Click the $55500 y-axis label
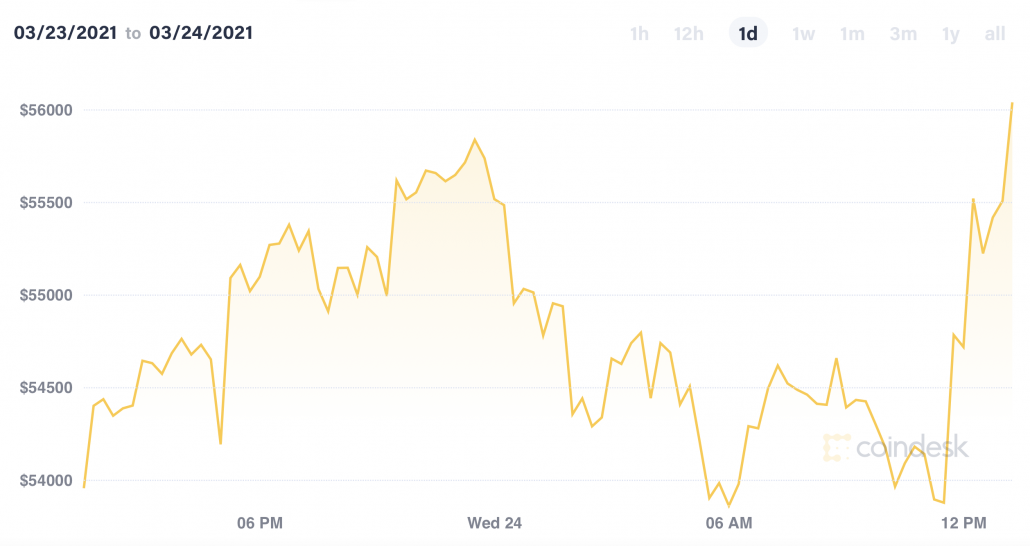This screenshot has width=1030, height=546. 46,203
